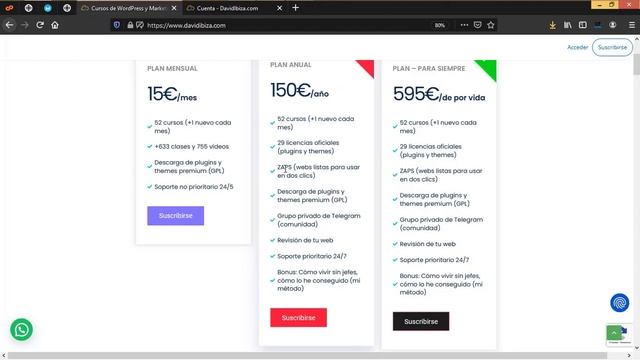Click the vertical scrollbar thumb
The height and width of the screenshot is (360, 640).
tap(636, 64)
